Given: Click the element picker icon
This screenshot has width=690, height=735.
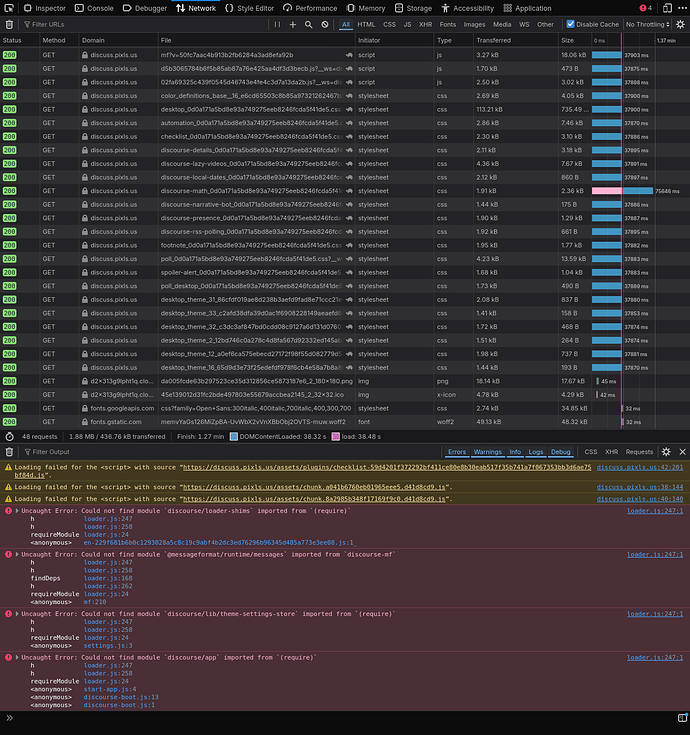Looking at the screenshot, I should [x=10, y=8].
